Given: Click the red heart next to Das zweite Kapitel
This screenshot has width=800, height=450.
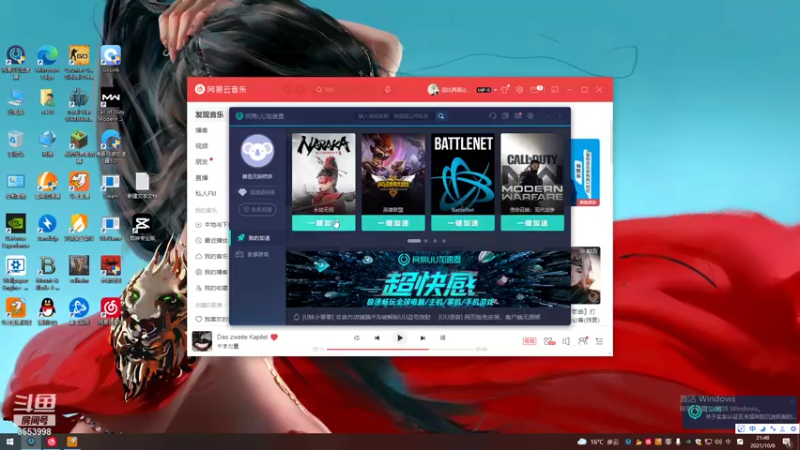Looking at the screenshot, I should [x=274, y=337].
